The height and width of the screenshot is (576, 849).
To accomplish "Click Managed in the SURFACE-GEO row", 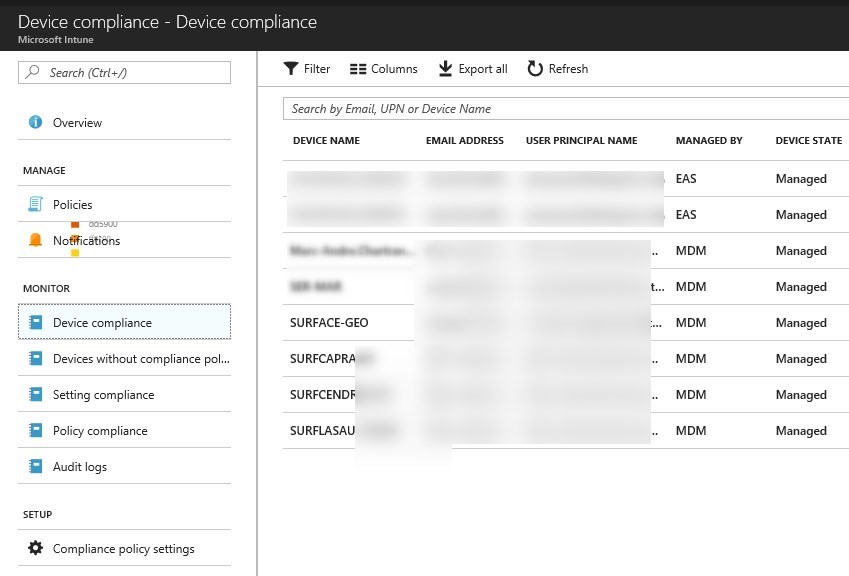I will tap(801, 323).
